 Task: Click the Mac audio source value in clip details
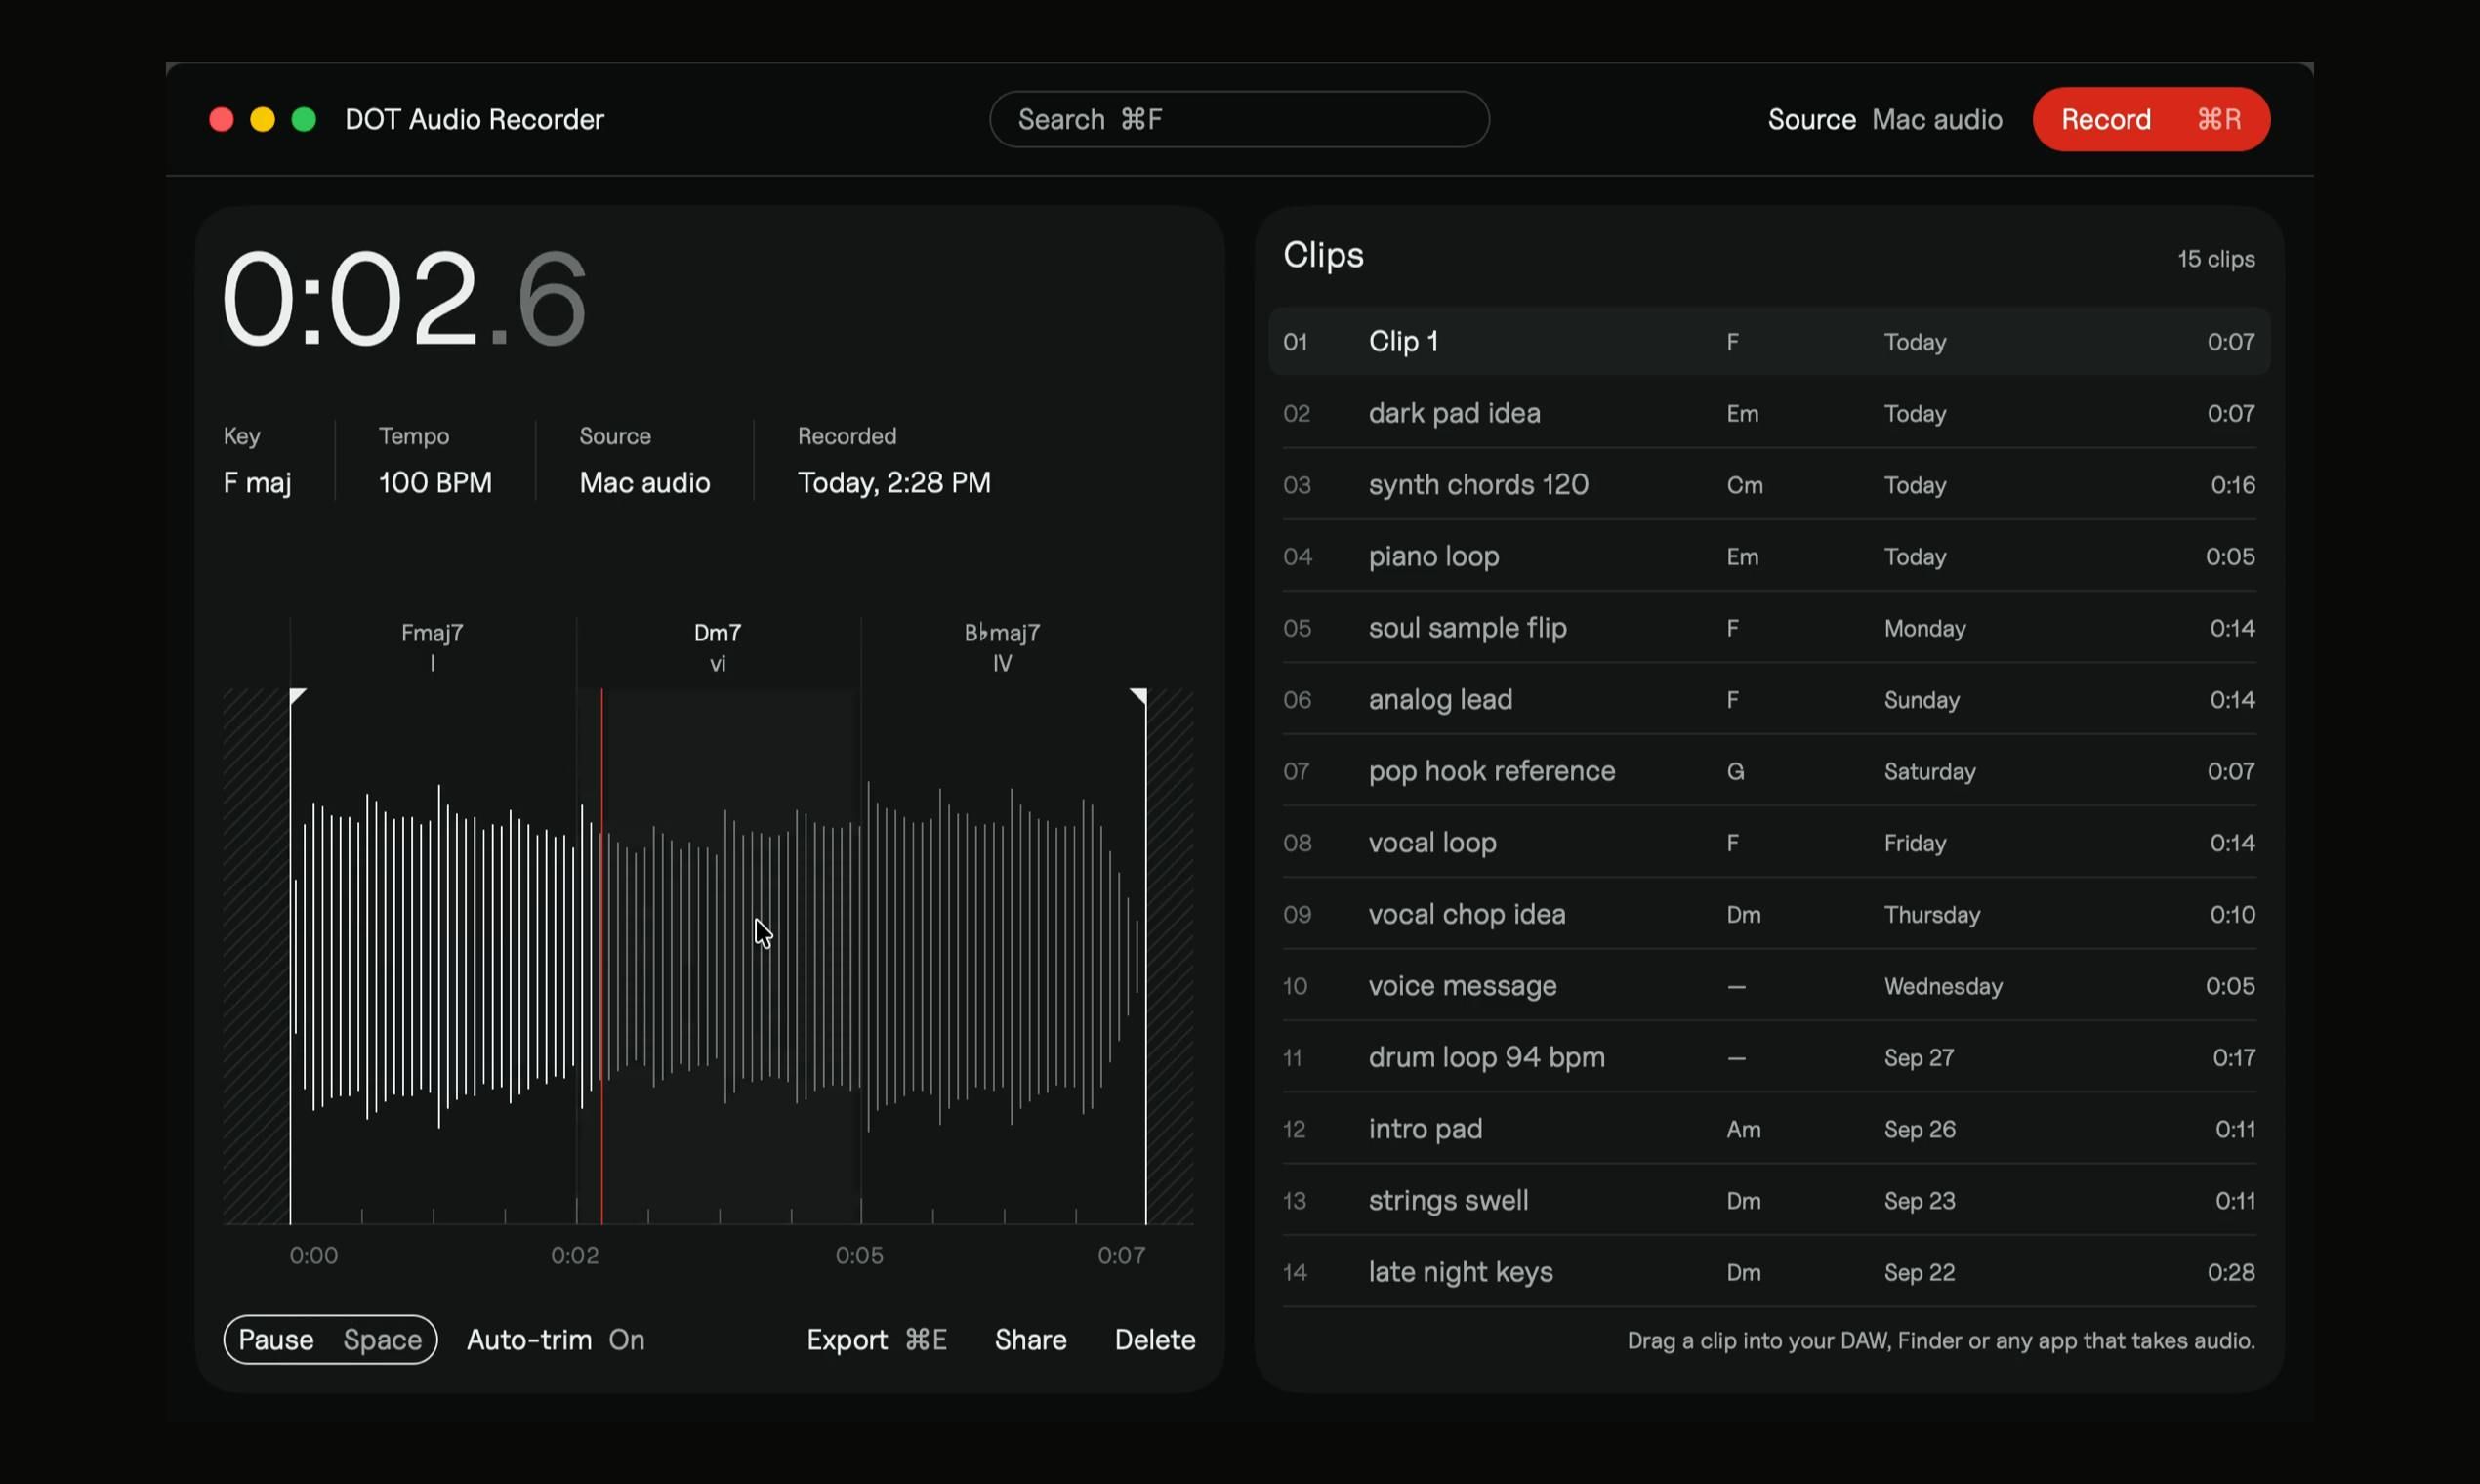(645, 483)
